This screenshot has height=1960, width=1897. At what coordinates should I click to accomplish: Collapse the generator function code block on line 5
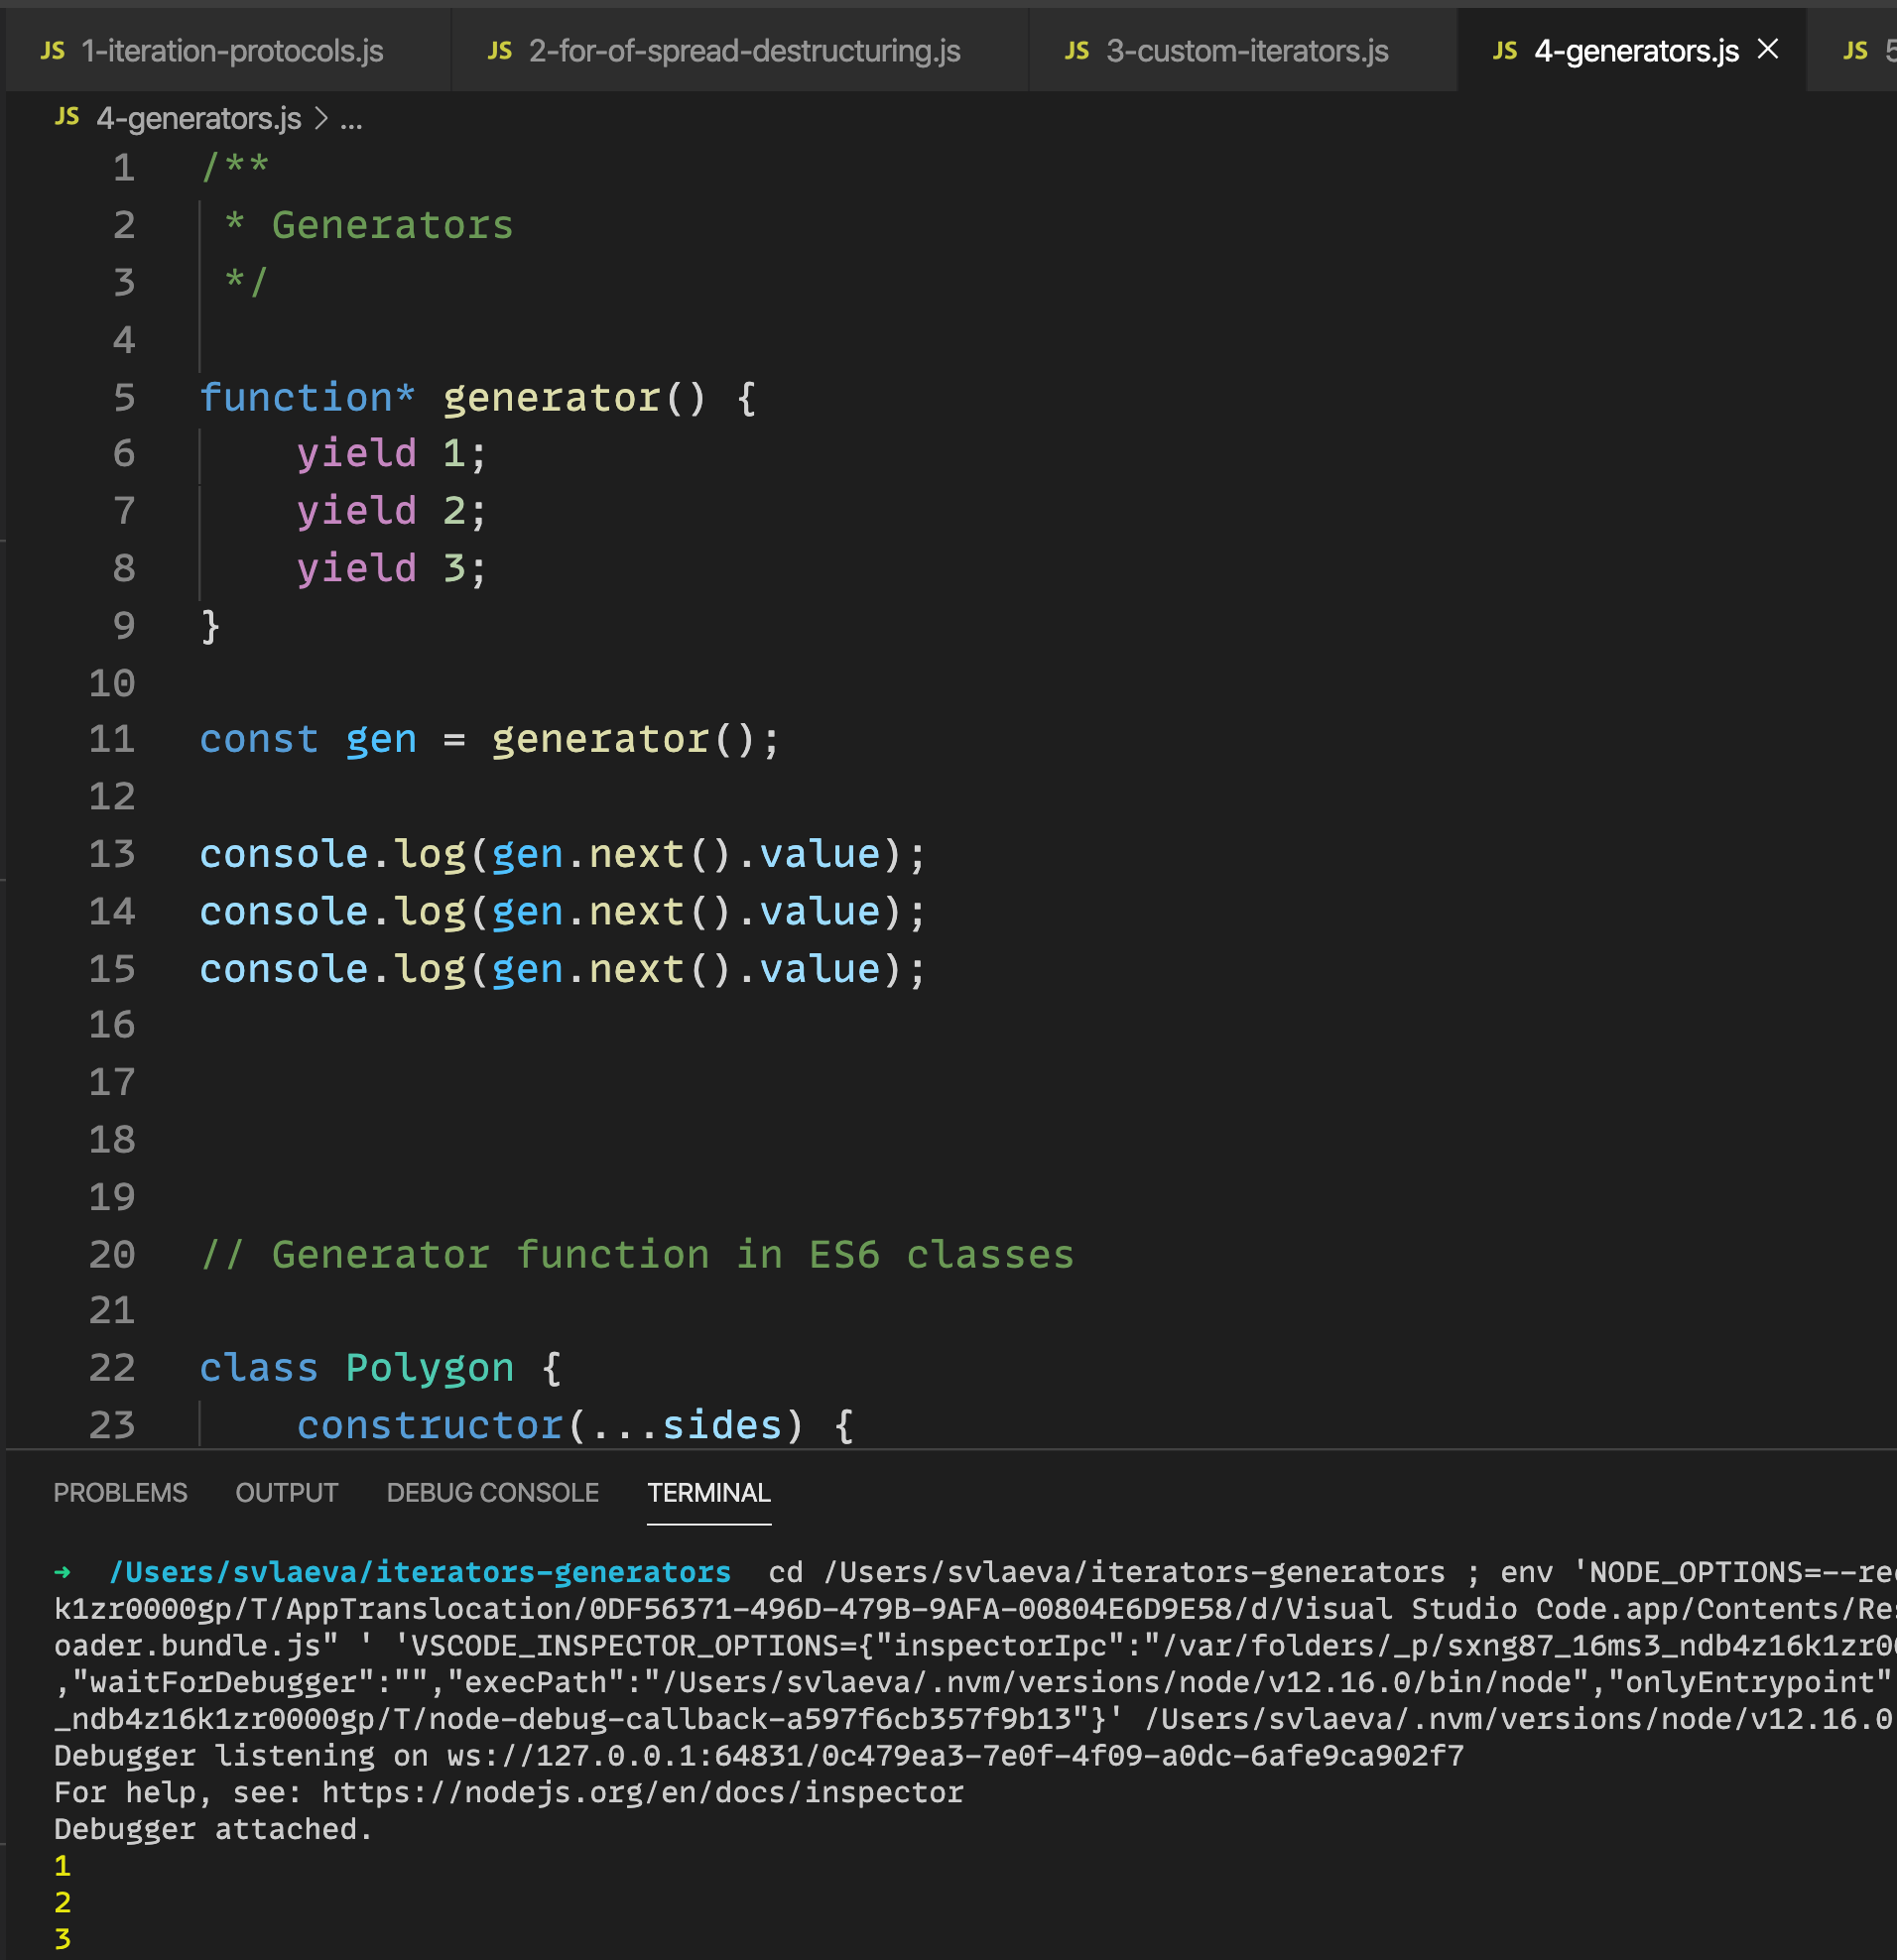(x=172, y=397)
